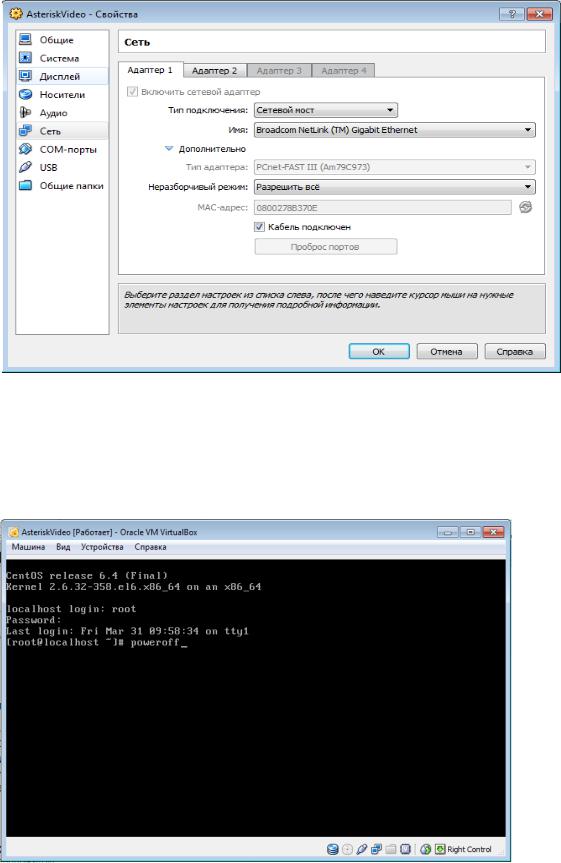Screen dimensions: 561x863
Task: Click the Сеть page heading
Action: pos(137,42)
